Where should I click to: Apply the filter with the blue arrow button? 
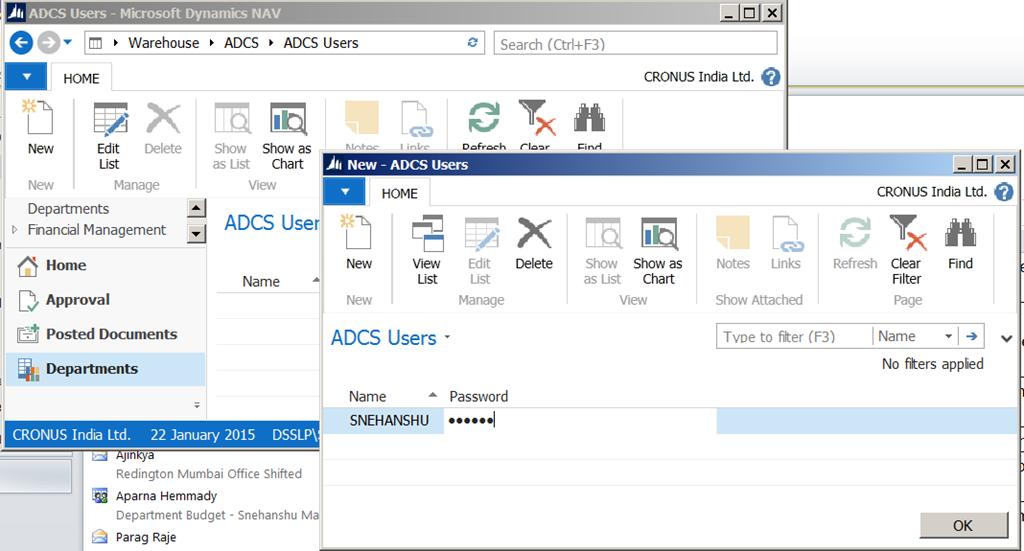tap(972, 336)
